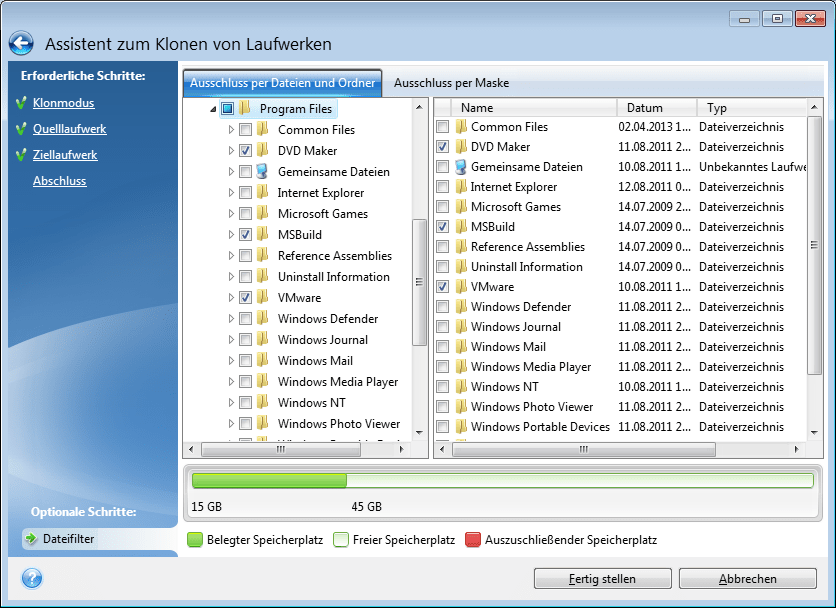Click the blue back arrow icon
This screenshot has width=836, height=608.
click(21, 44)
